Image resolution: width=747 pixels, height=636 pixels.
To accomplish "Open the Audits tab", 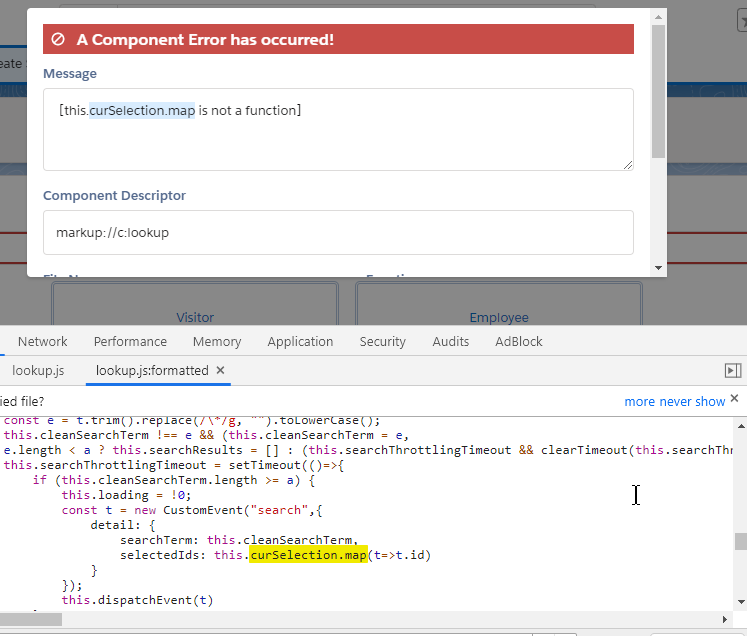I will click(x=451, y=342).
